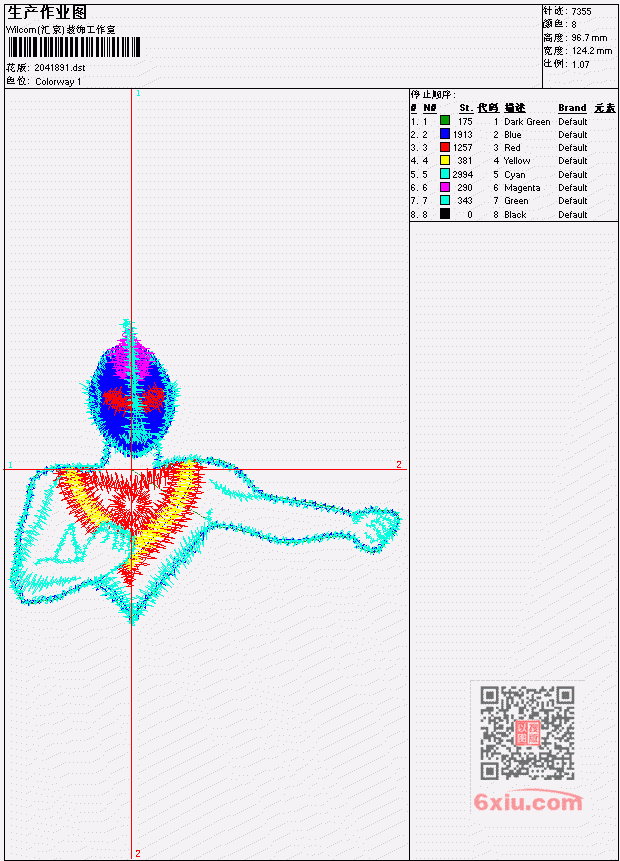Pick the swatch in the row described Green
Screen dimensions: 620x861
click(x=445, y=200)
